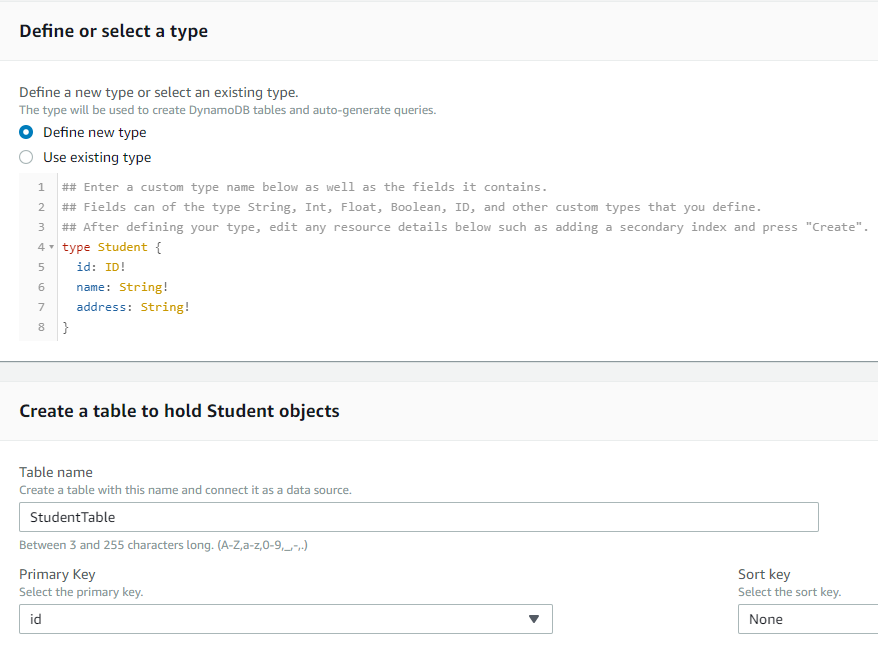This screenshot has width=878, height=648.
Task: Select the "Define new type" radio button
Action: (x=26, y=132)
